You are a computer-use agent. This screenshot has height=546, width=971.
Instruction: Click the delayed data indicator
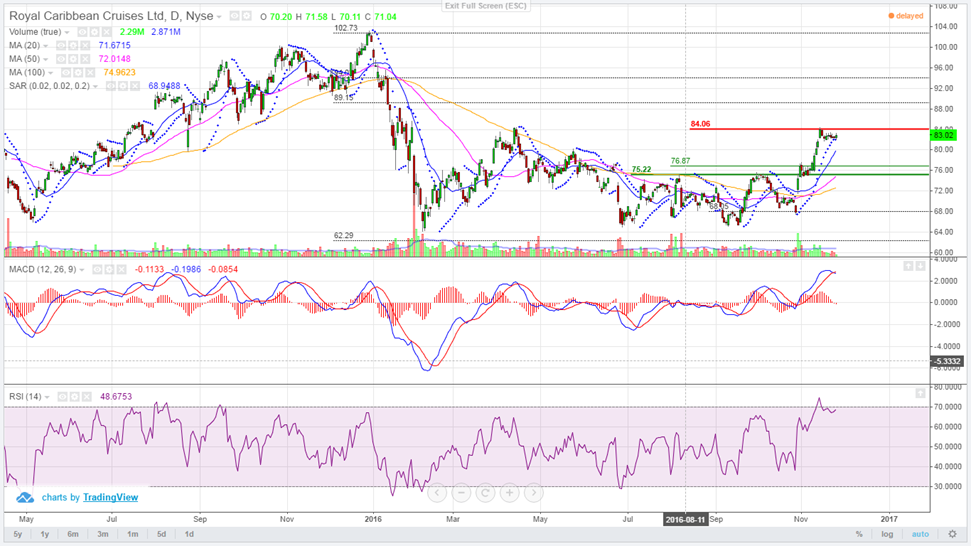pyautogui.click(x=906, y=16)
